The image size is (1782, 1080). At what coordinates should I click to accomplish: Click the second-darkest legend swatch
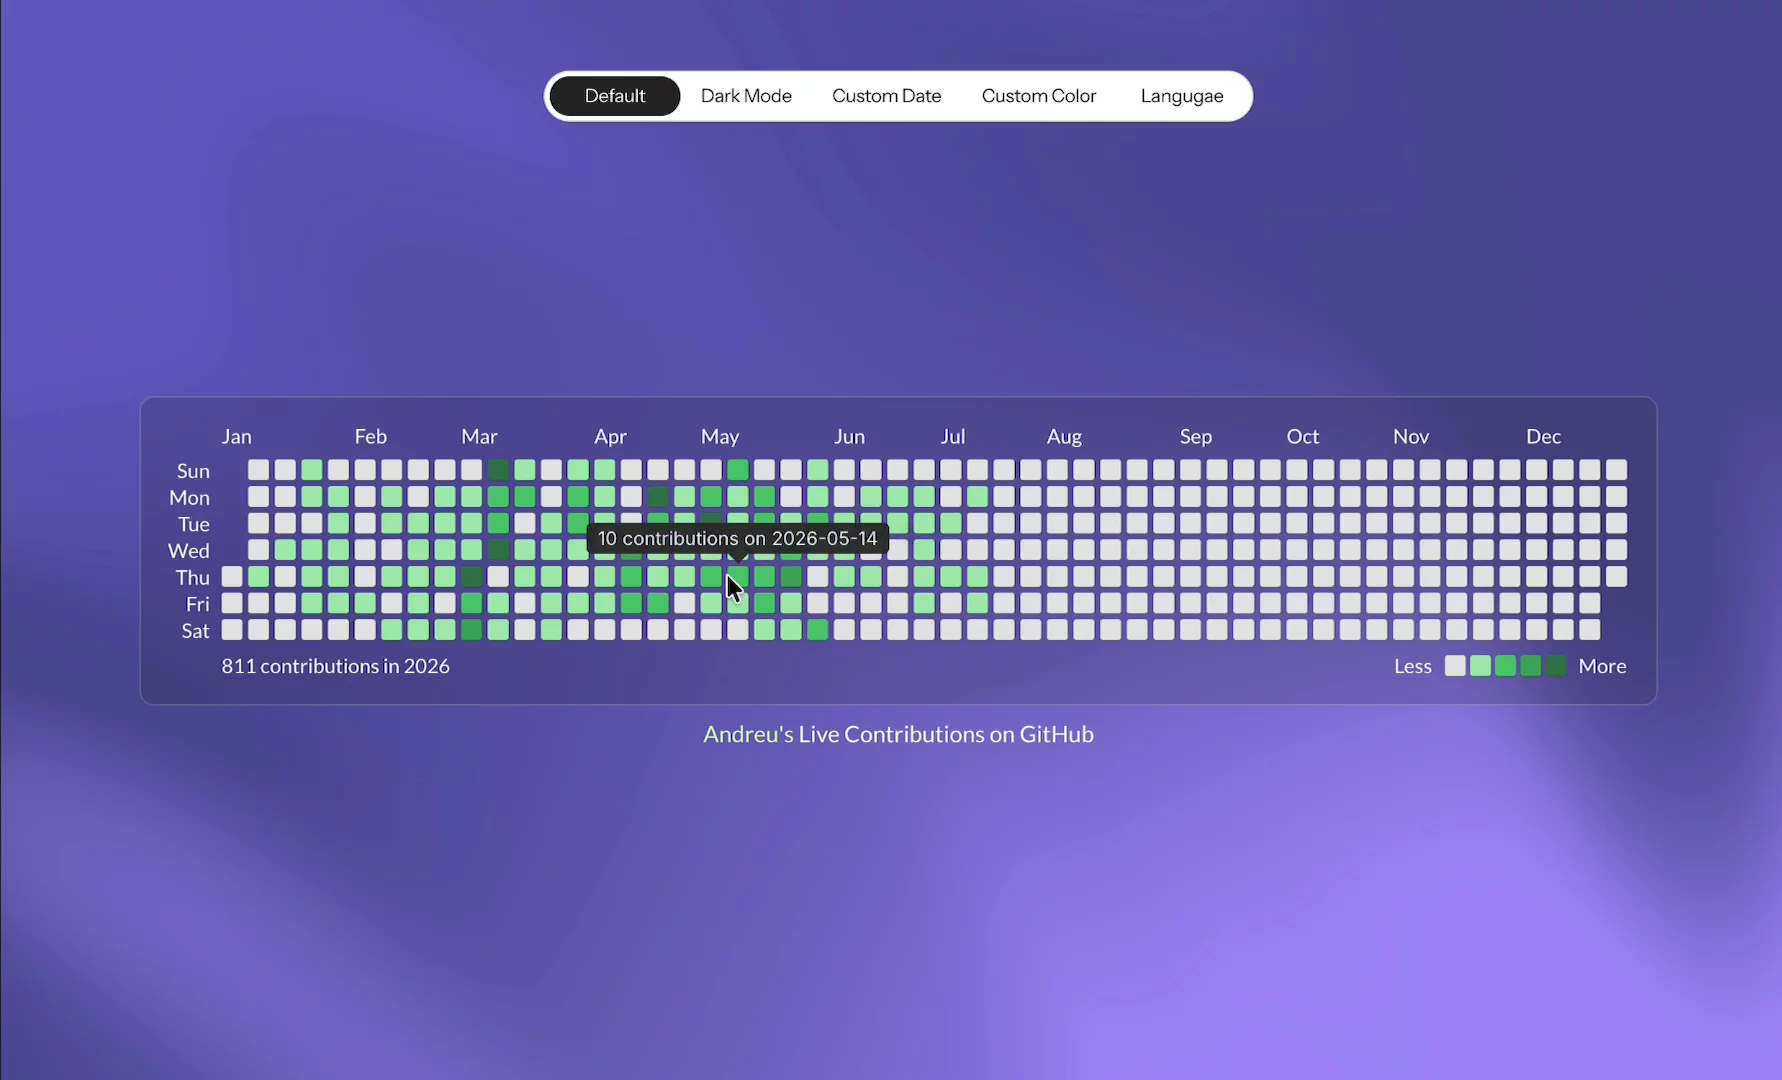(x=1530, y=666)
